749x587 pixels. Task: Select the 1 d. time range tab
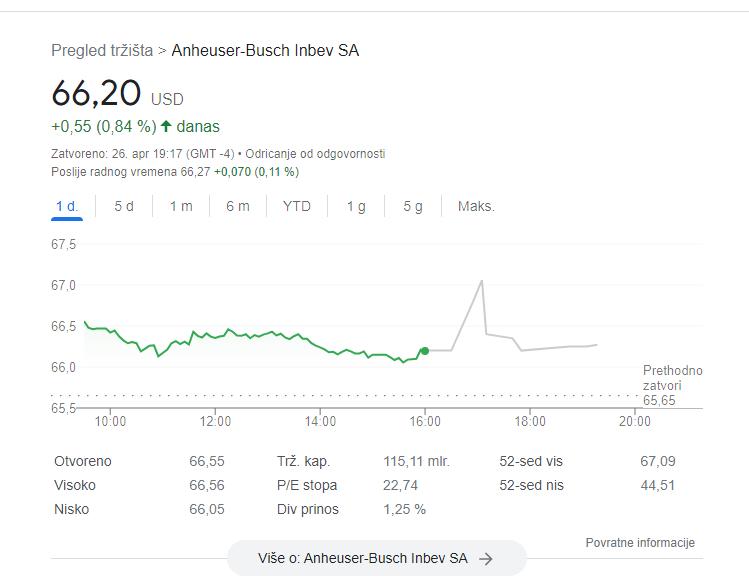tap(67, 206)
